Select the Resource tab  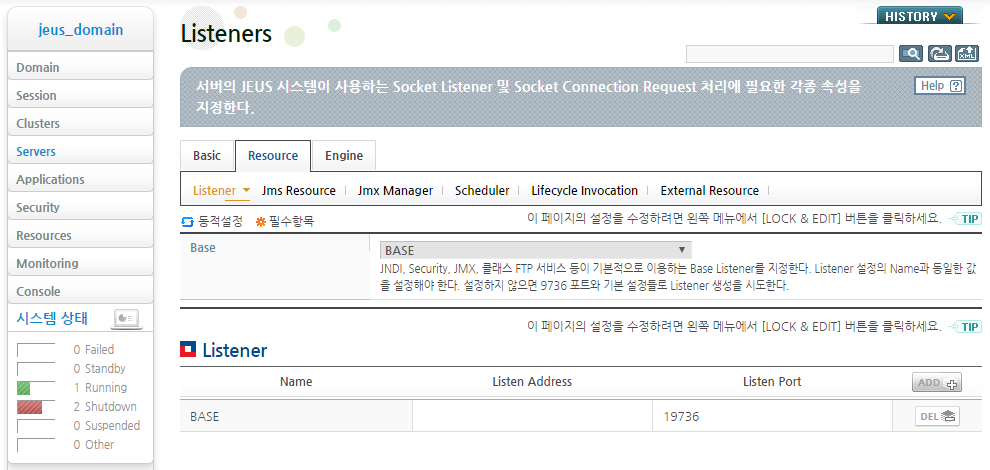coord(273,155)
